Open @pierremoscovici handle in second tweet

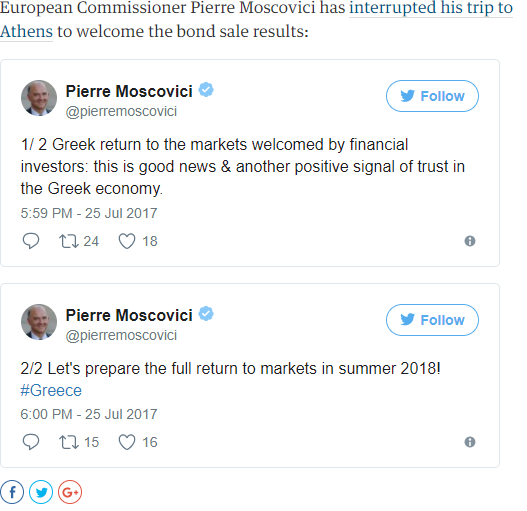(121, 336)
